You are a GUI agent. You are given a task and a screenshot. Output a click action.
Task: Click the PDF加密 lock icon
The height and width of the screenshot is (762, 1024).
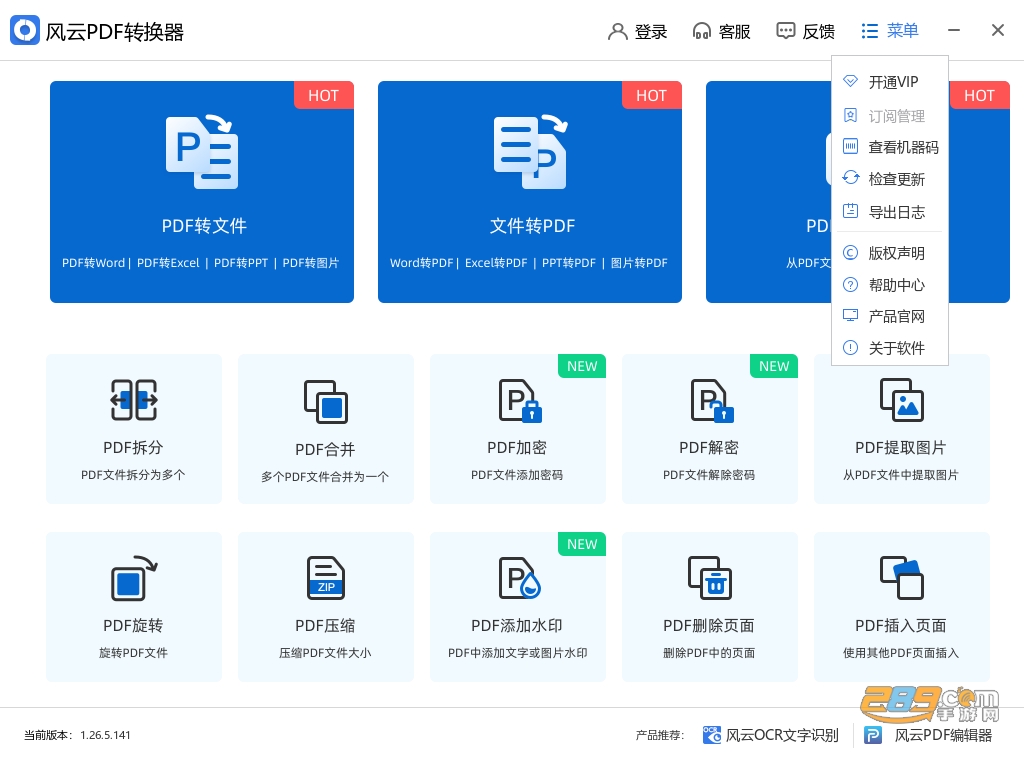tap(520, 400)
